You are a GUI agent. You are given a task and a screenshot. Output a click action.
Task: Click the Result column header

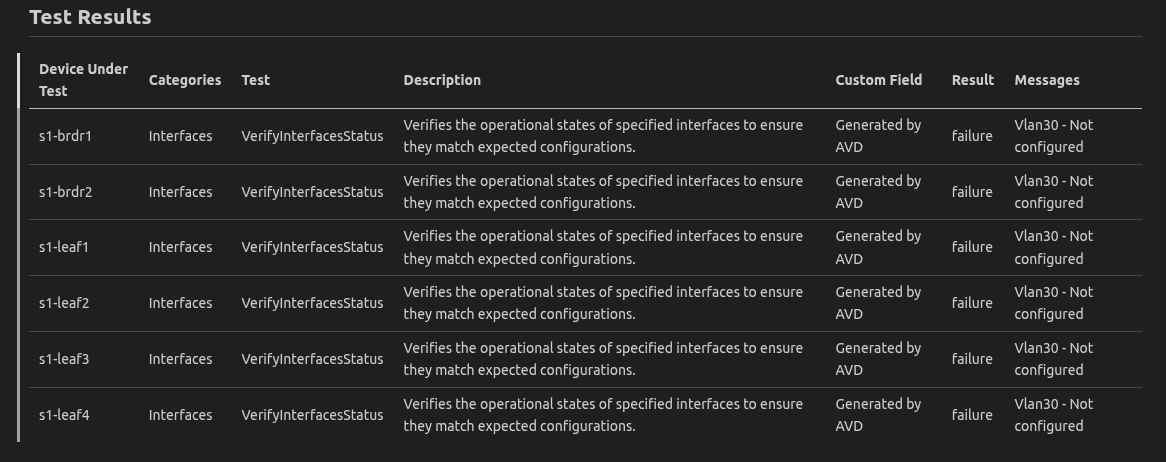pos(973,80)
